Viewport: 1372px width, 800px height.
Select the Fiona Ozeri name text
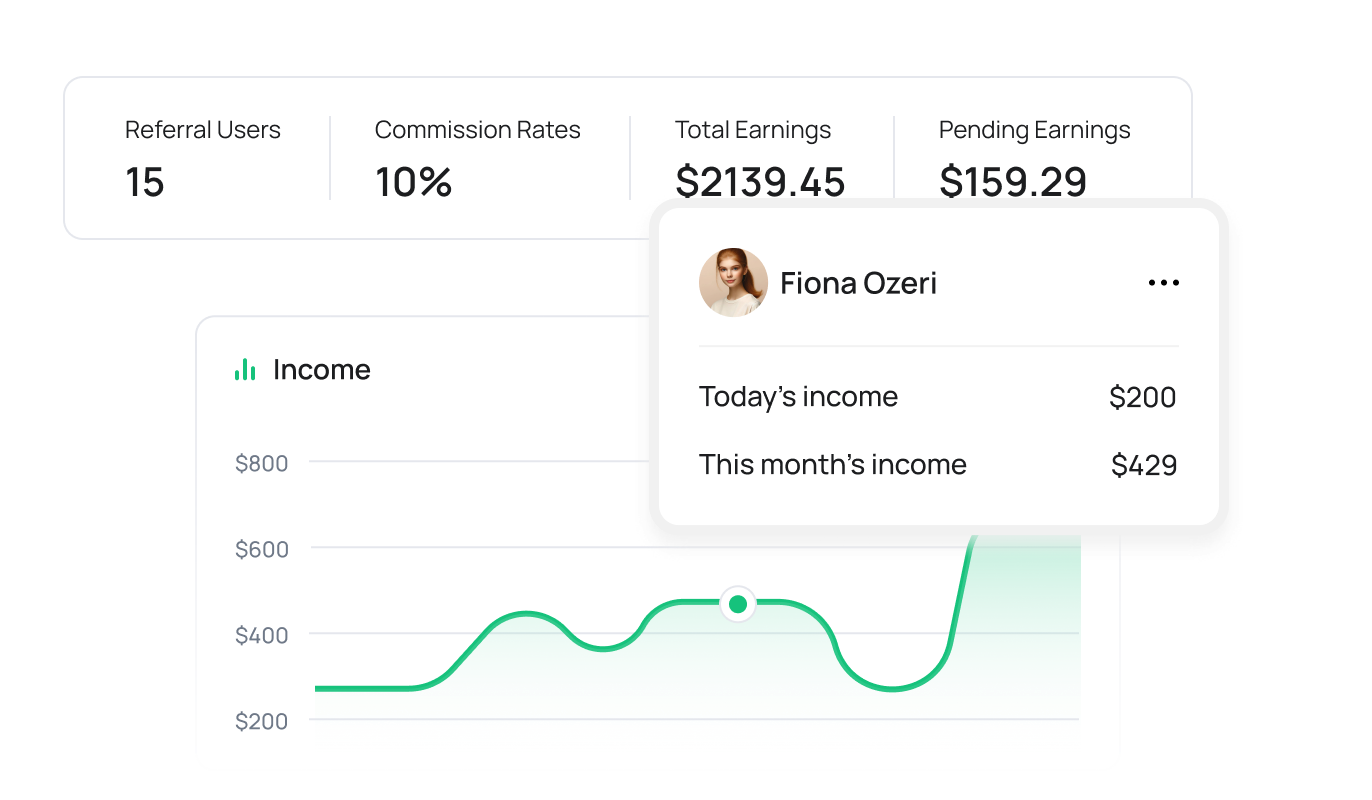(858, 283)
